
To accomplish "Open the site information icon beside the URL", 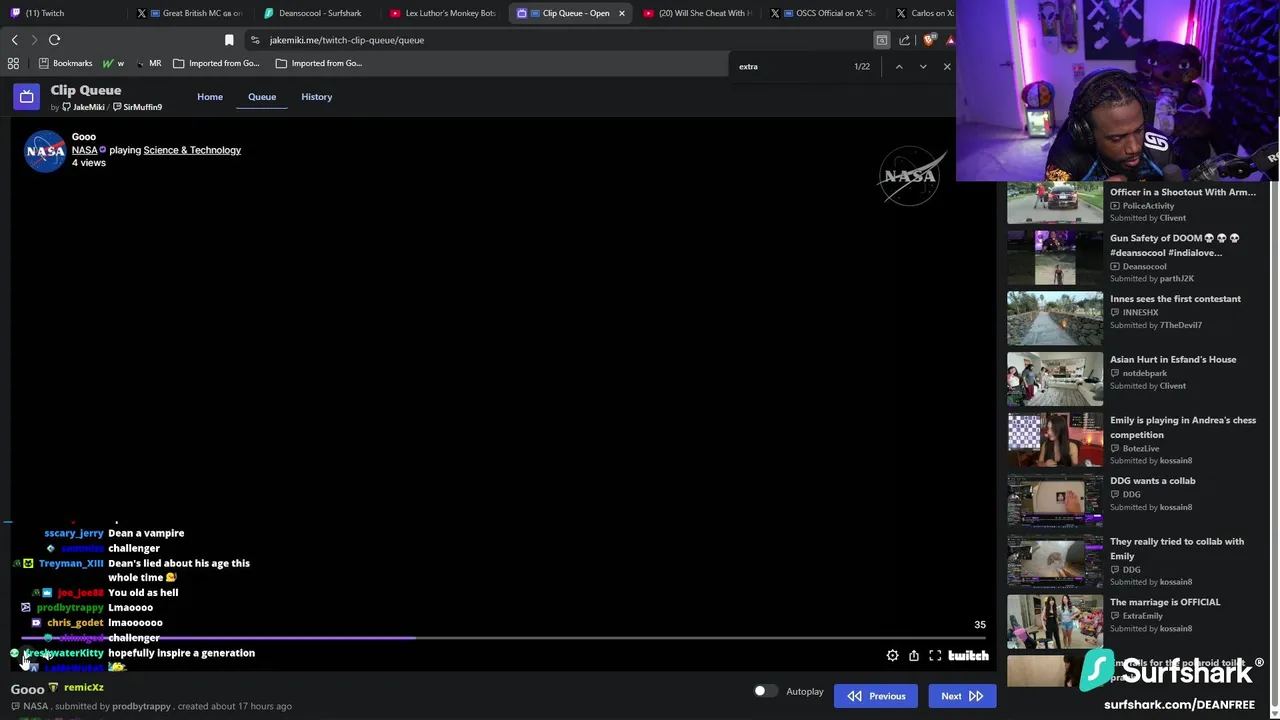I will (255, 40).
